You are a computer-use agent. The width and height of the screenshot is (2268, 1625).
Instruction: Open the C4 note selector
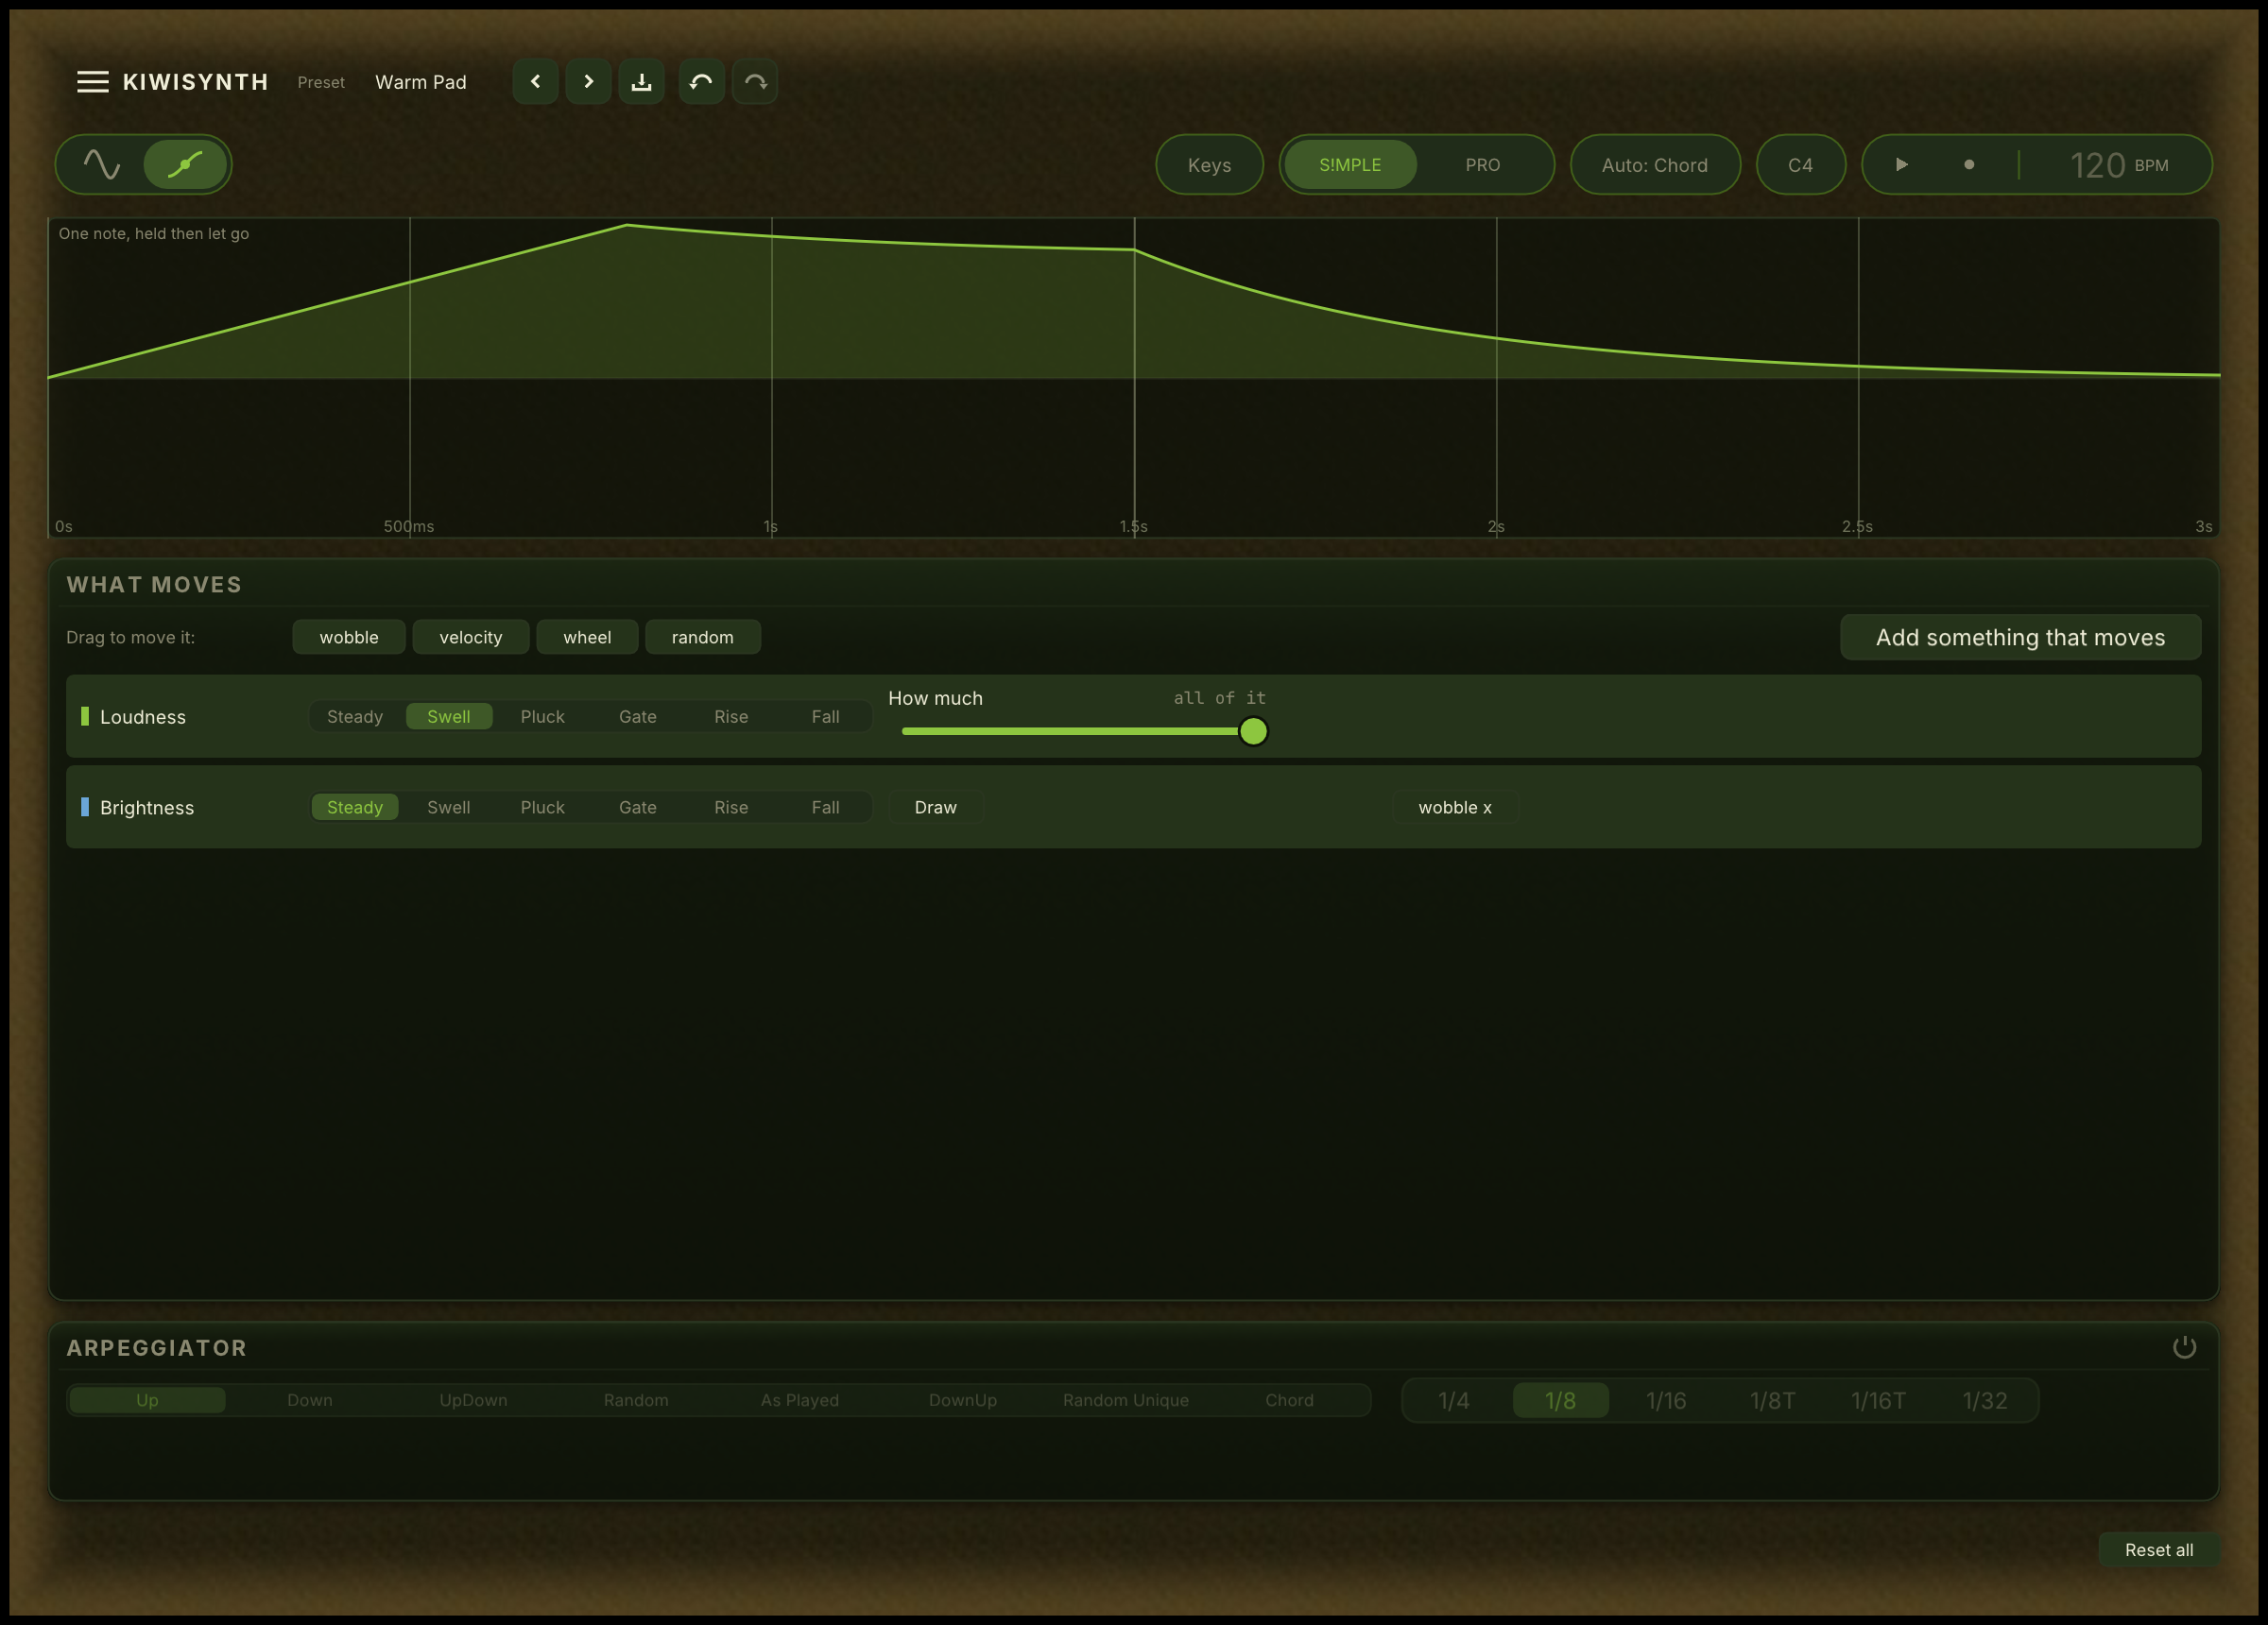[x=1800, y=165]
